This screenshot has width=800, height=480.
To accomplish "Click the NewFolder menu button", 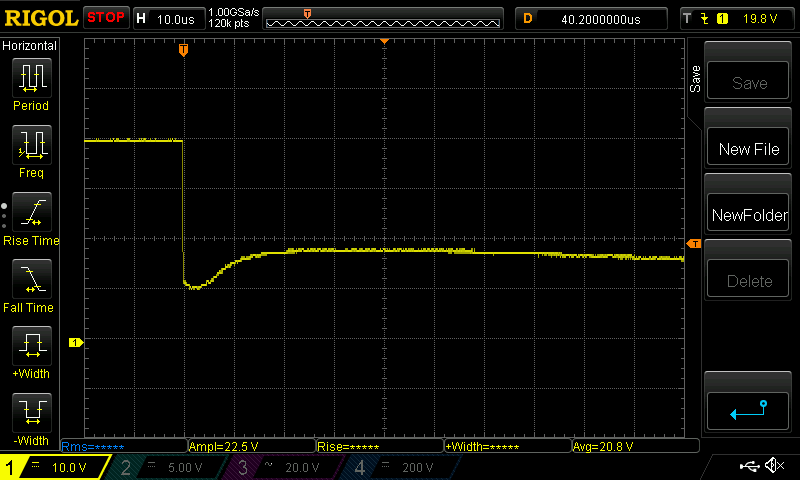I will [x=749, y=215].
